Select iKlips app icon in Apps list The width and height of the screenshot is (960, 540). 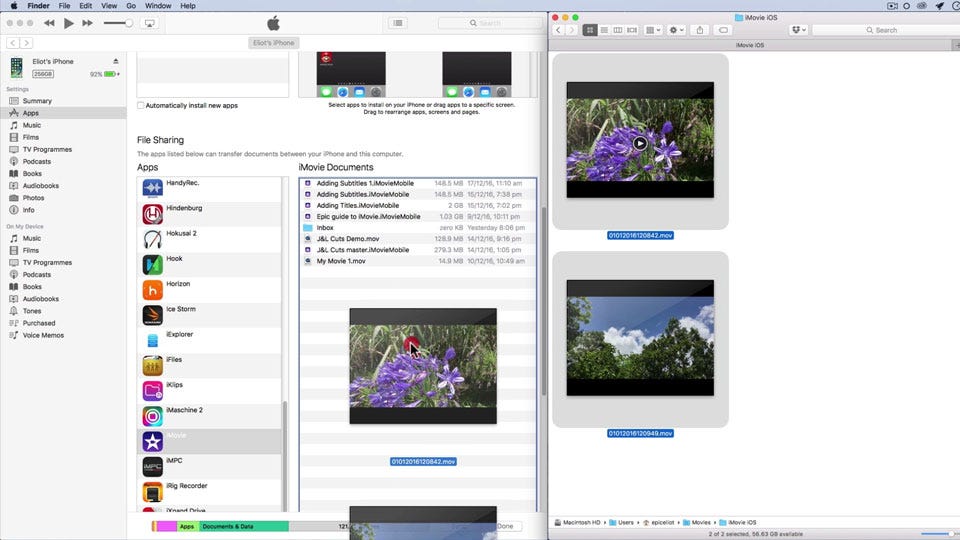152,391
